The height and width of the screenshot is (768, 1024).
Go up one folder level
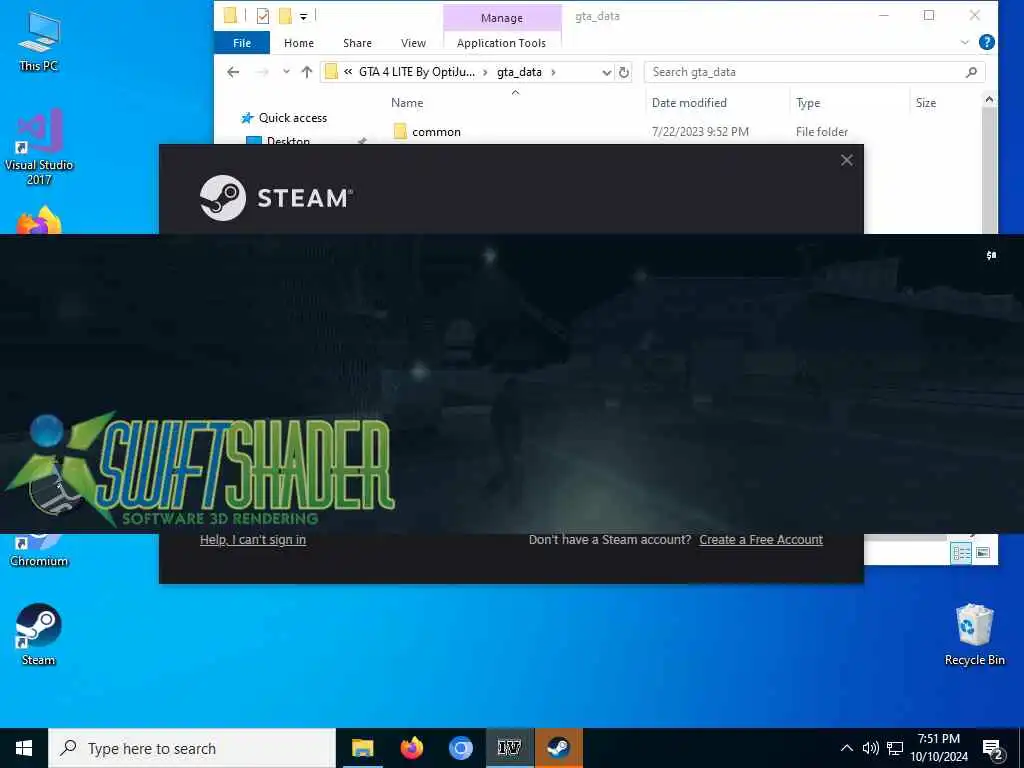point(306,72)
